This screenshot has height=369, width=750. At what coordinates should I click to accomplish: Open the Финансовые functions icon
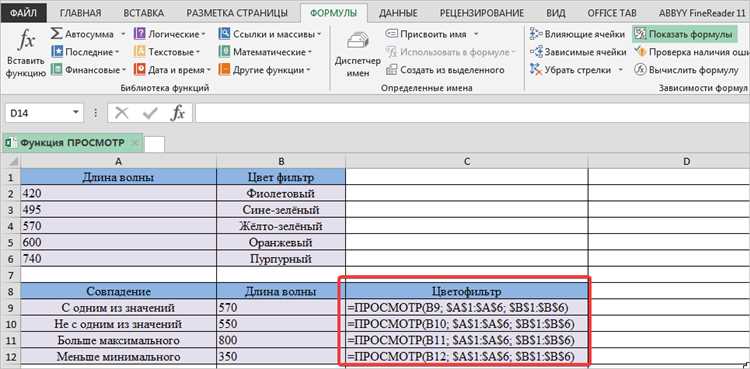point(56,70)
